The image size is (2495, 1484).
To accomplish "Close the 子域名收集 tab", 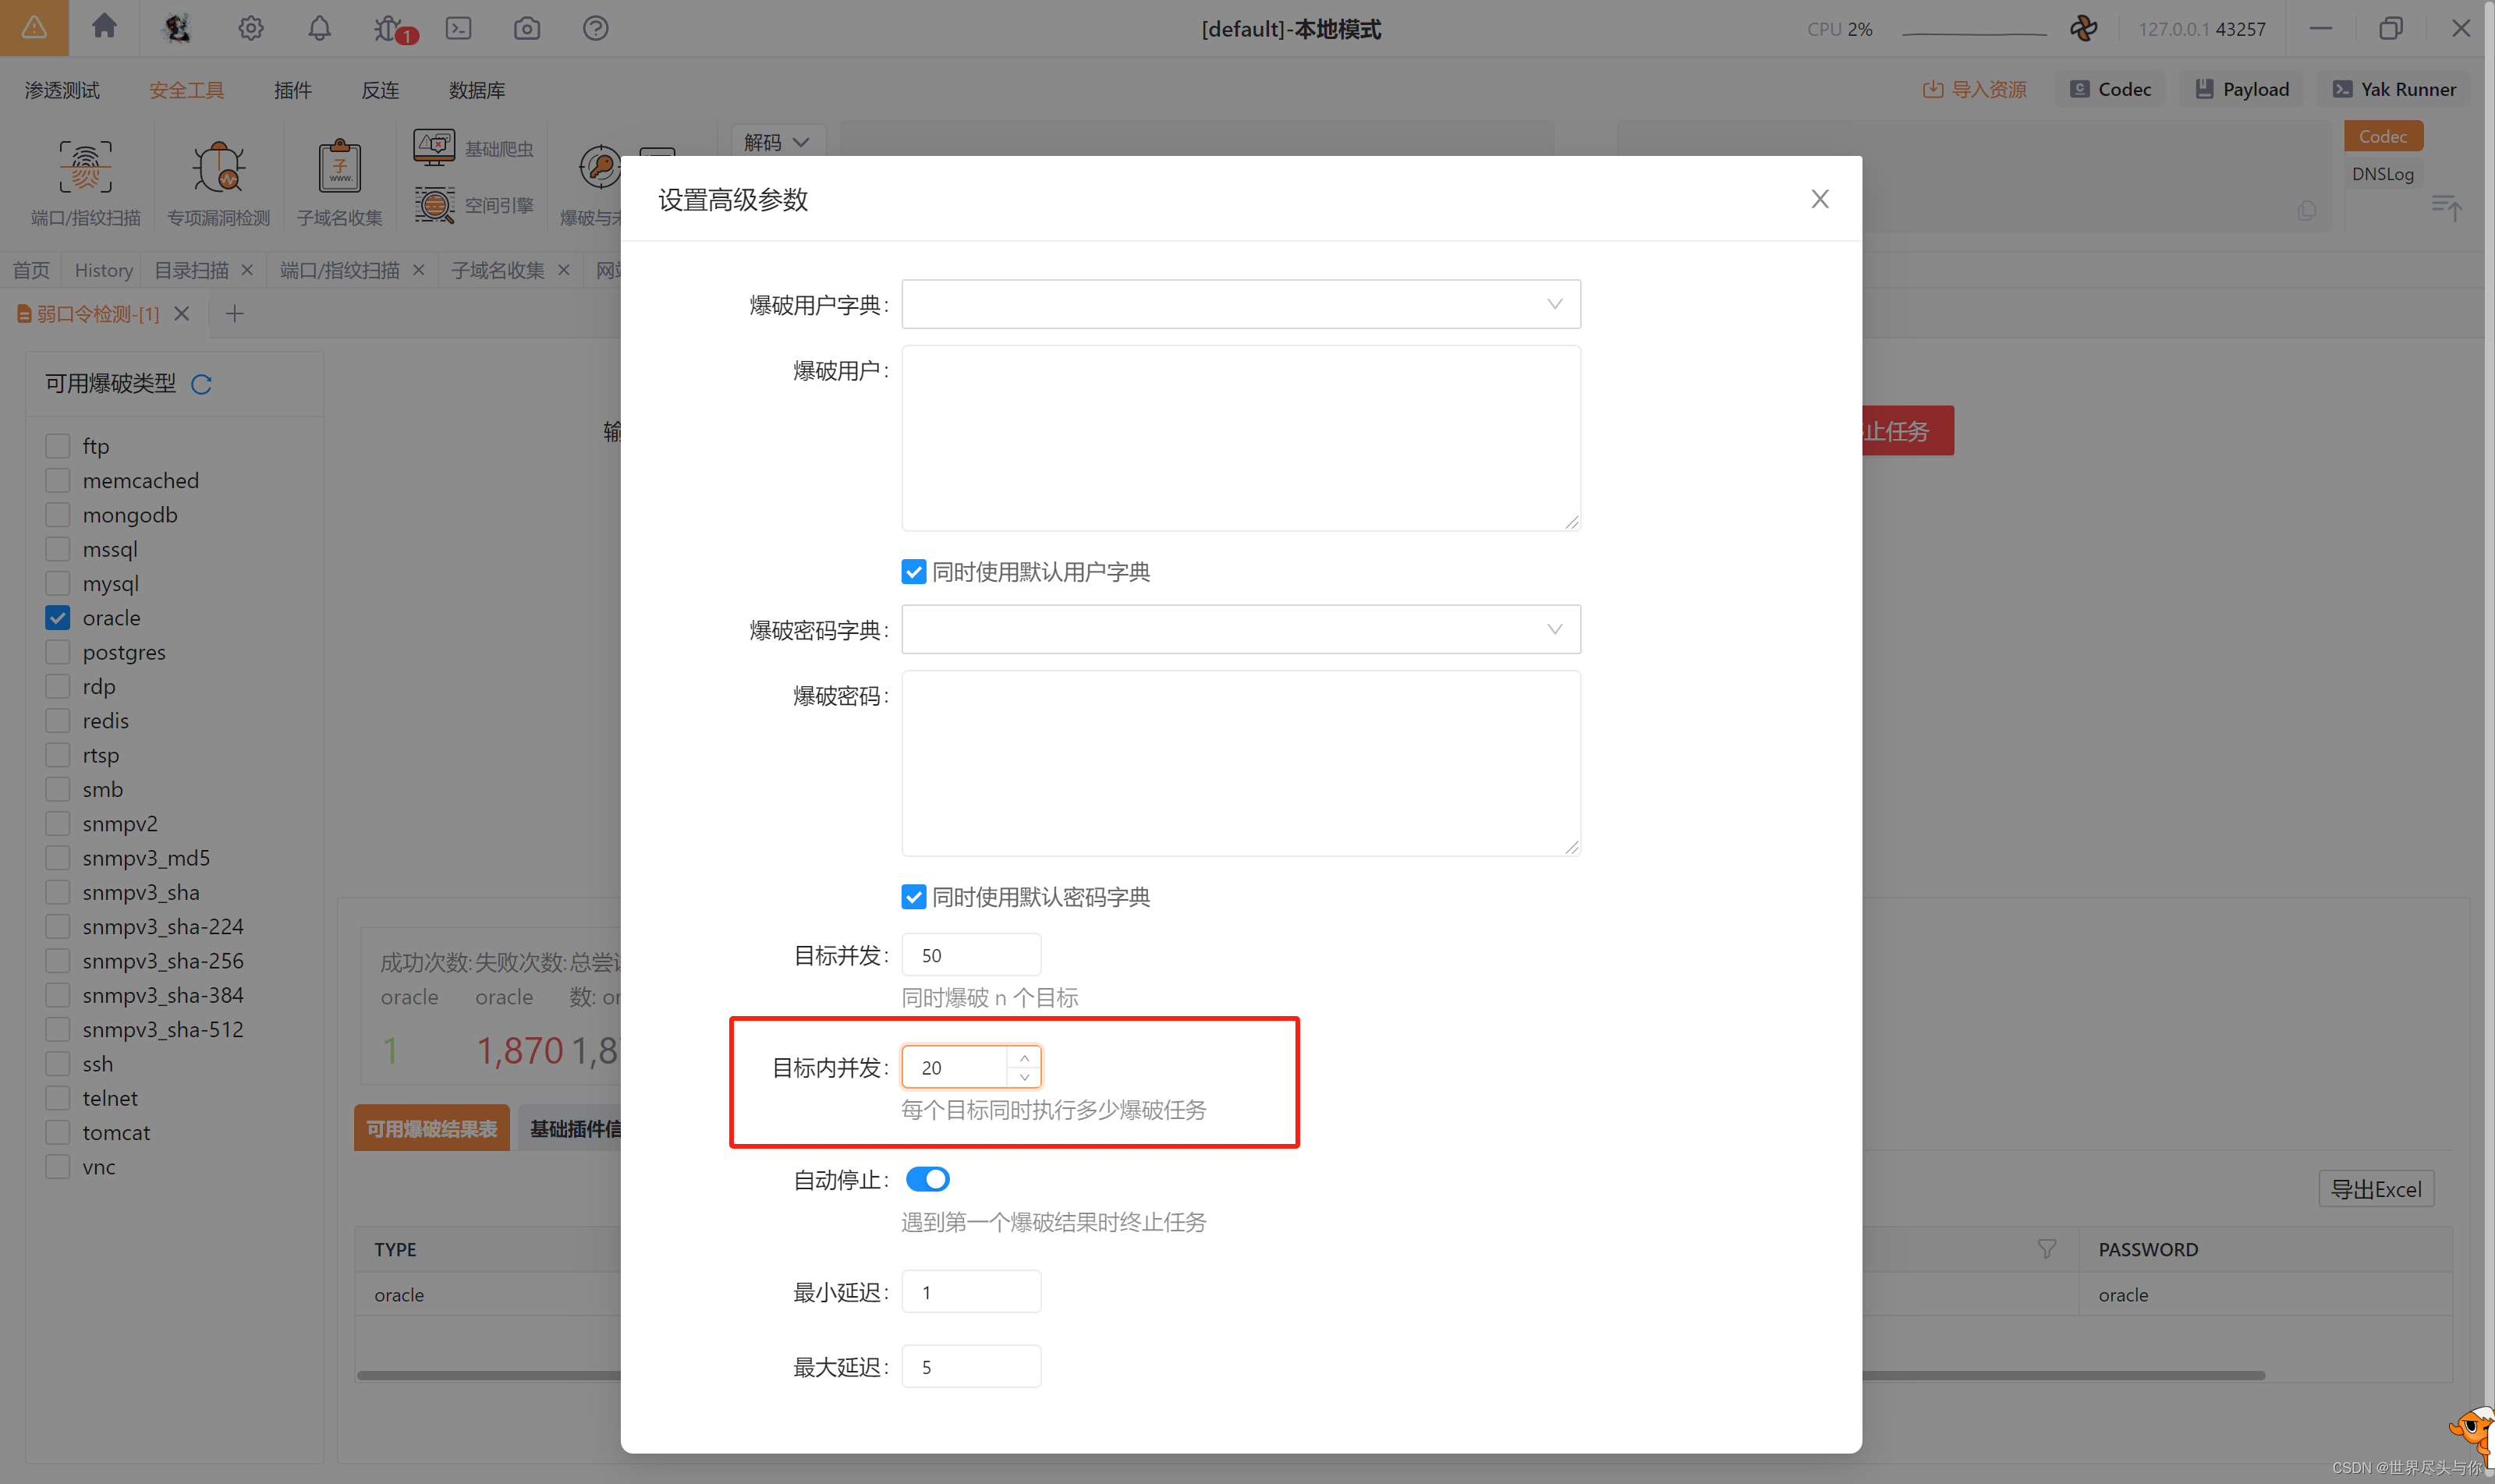I will coord(564,270).
